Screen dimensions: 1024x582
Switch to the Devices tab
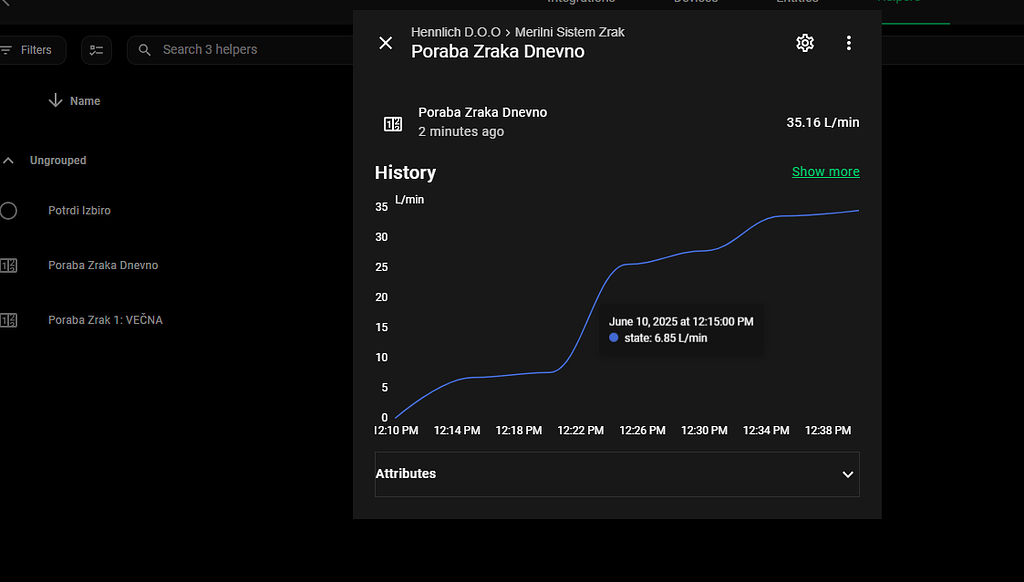[695, 3]
